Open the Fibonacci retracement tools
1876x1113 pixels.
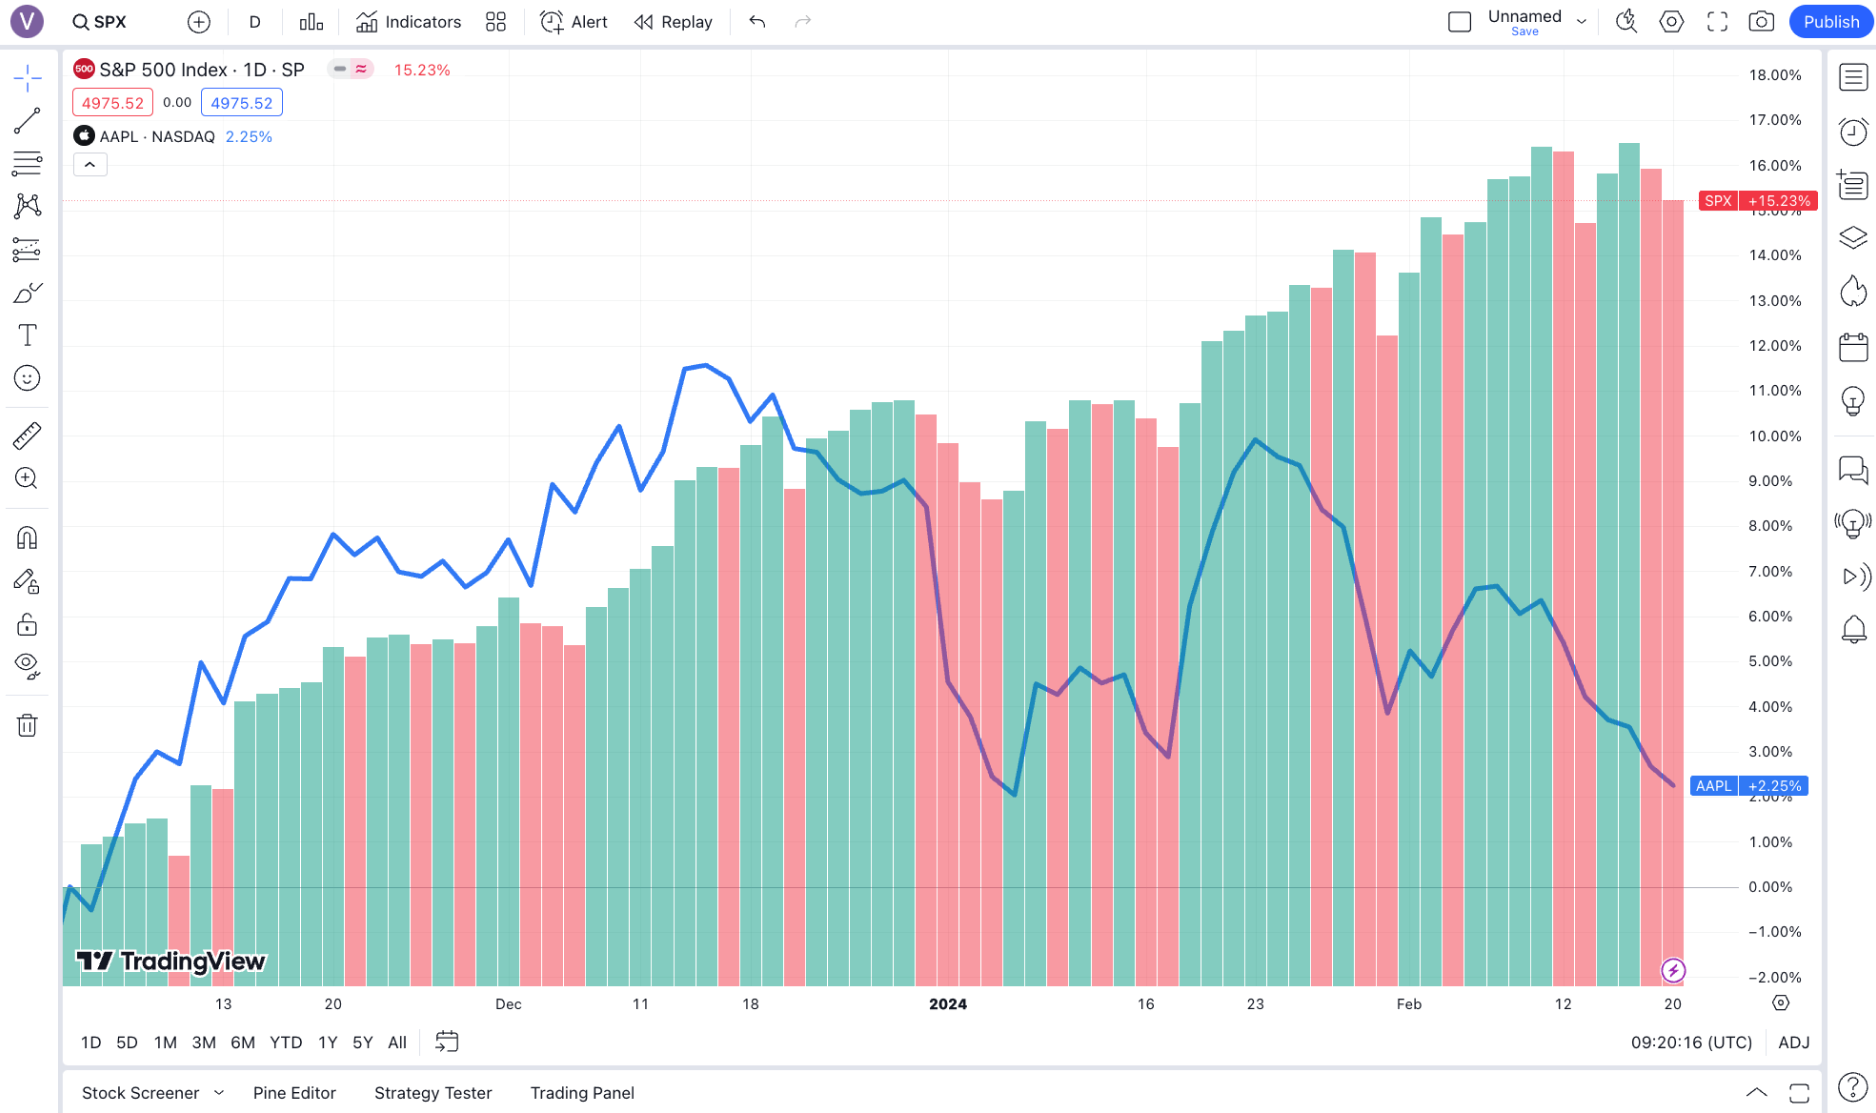pos(27,163)
